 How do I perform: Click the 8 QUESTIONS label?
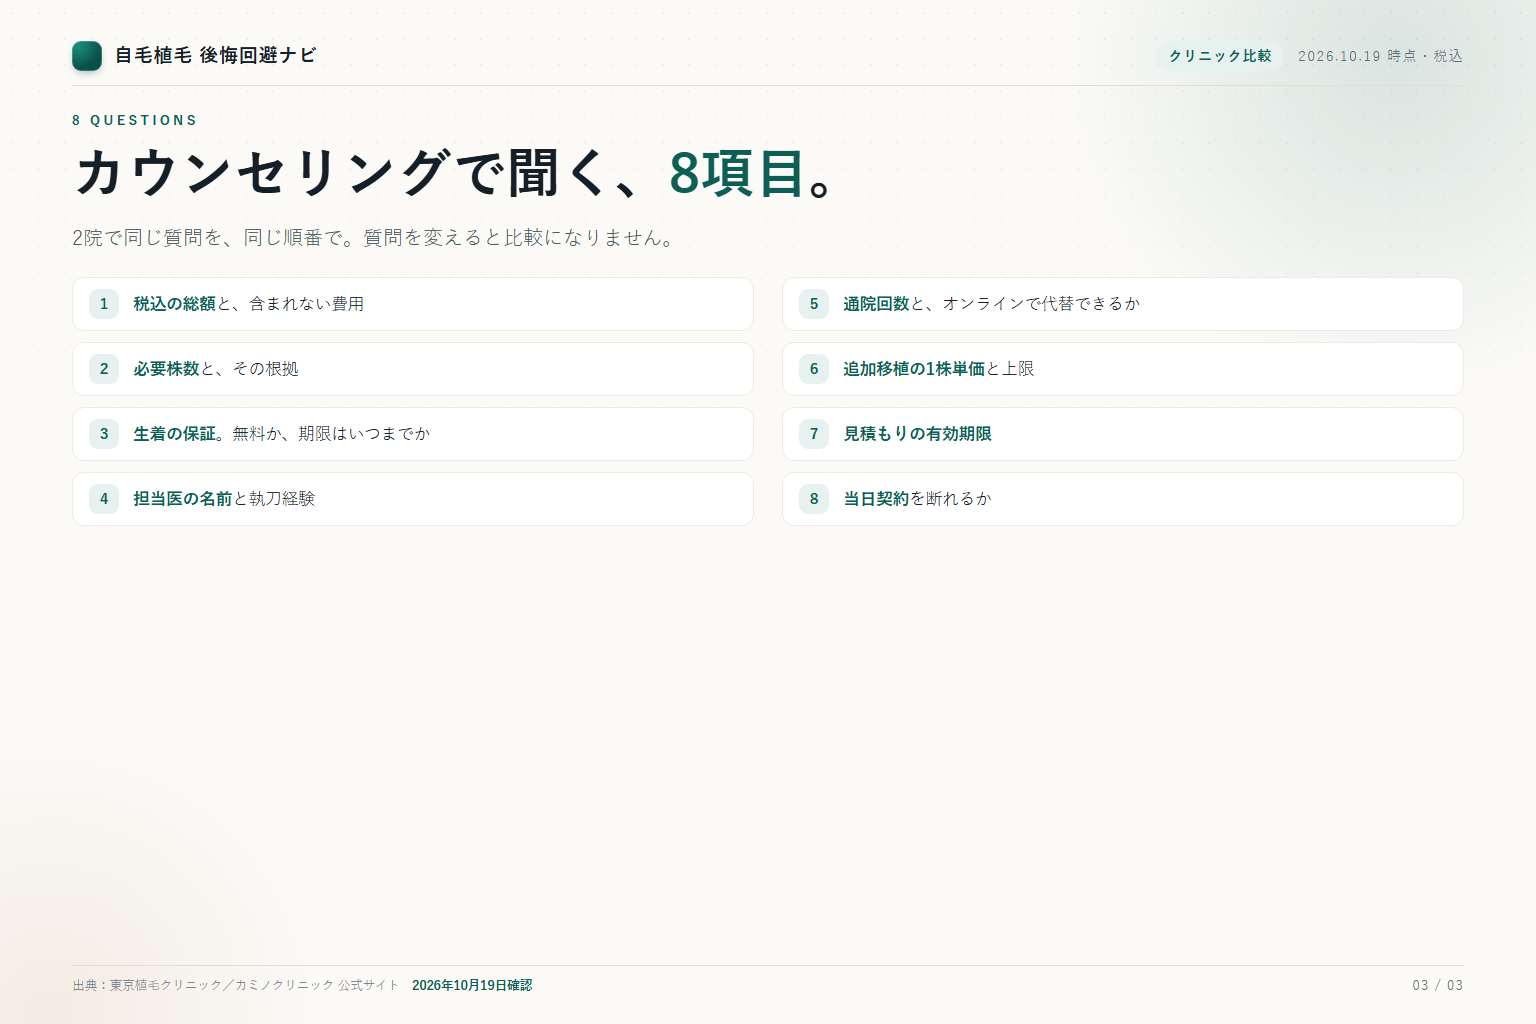pos(134,120)
